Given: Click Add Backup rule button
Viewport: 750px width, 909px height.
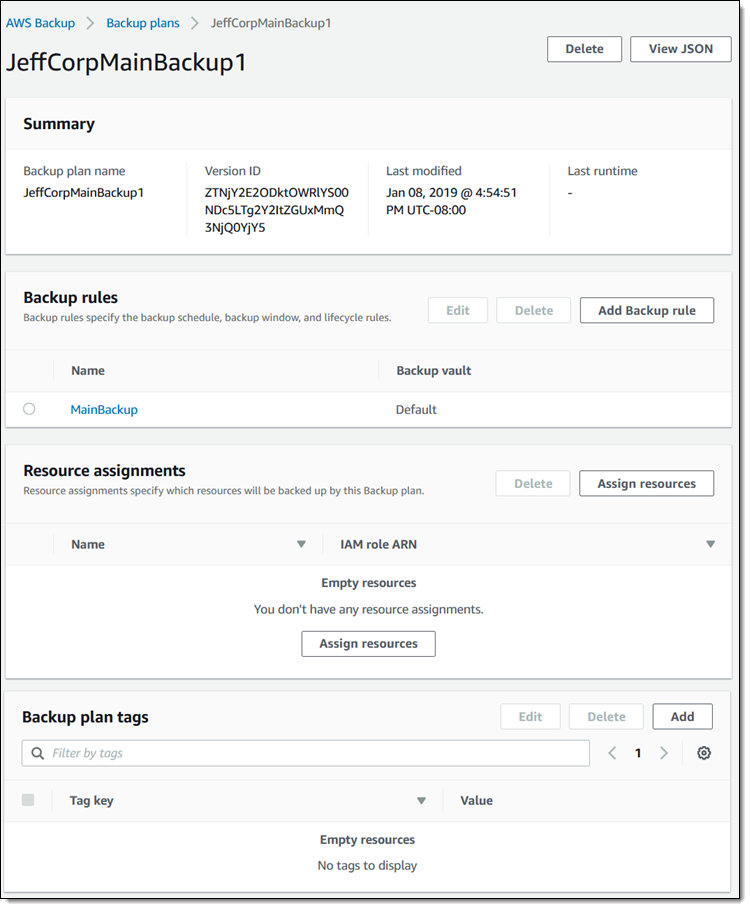Looking at the screenshot, I should click(x=646, y=310).
